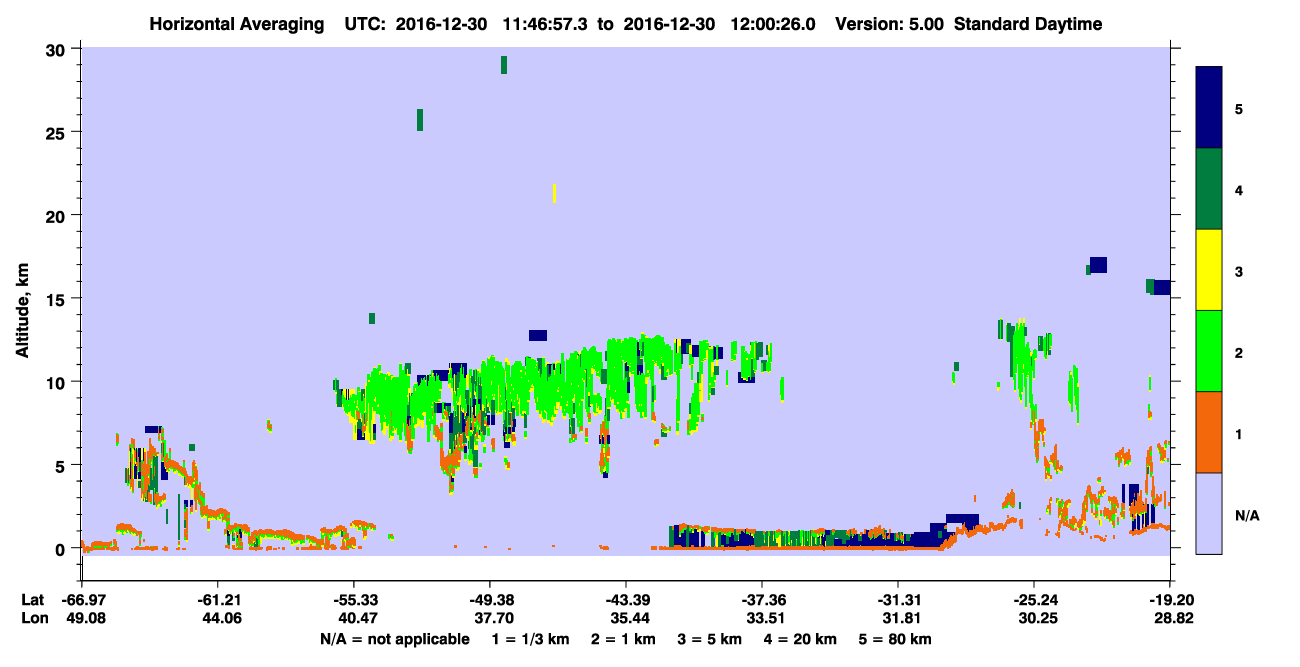Click the lavender N/A colorbar segment
Viewport: 1300px width, 667px height.
pyautogui.click(x=1209, y=513)
